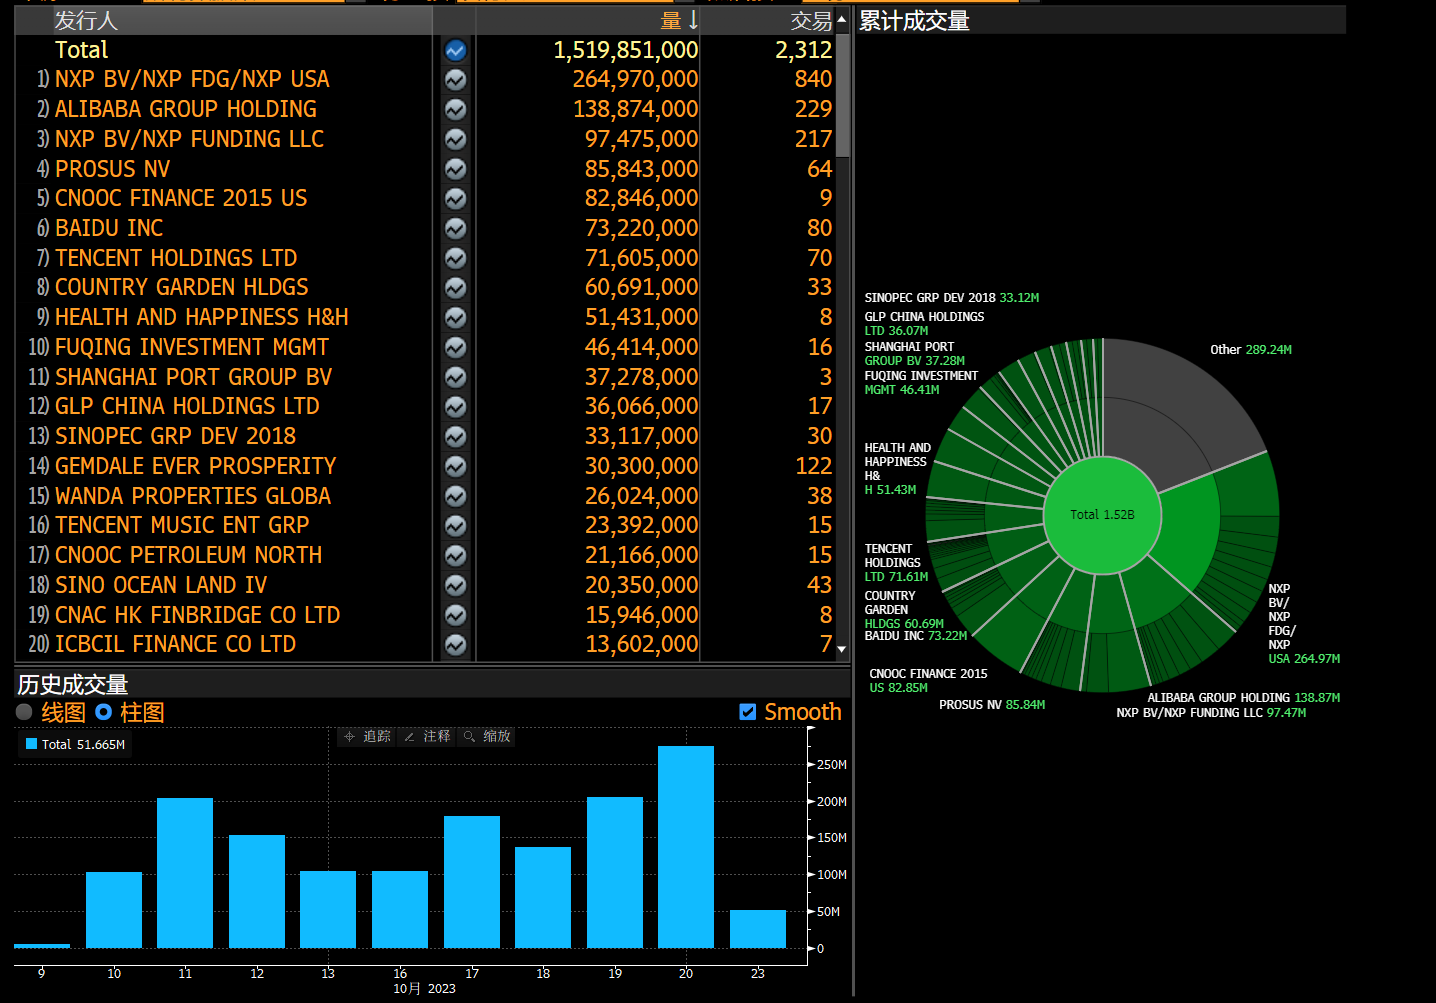Viewport: 1436px width, 1003px height.
Task: Uncheck the Smooth checkbox
Action: coord(747,712)
